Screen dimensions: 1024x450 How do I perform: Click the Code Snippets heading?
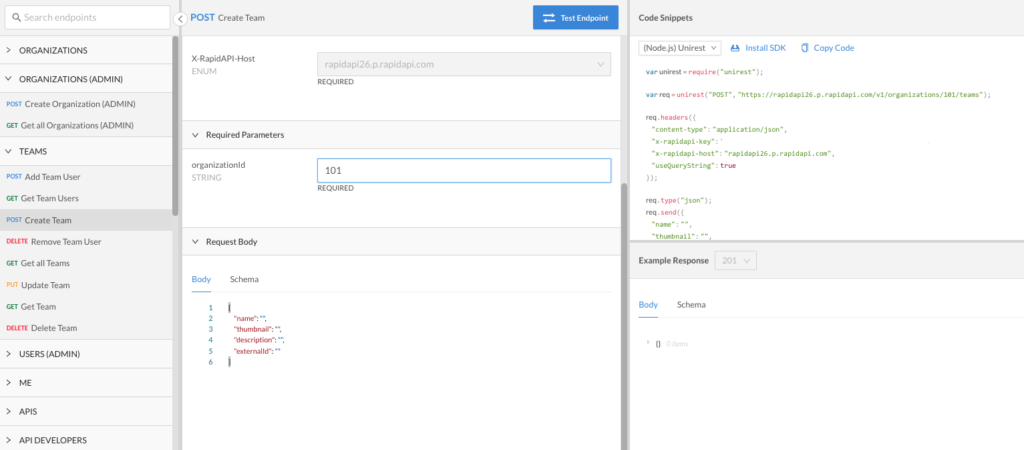665,18
